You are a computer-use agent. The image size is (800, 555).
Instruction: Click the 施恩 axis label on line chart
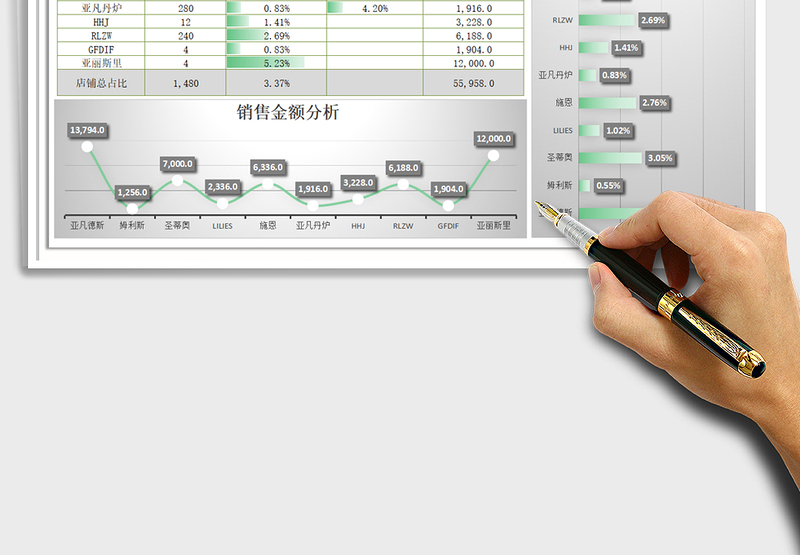click(268, 225)
